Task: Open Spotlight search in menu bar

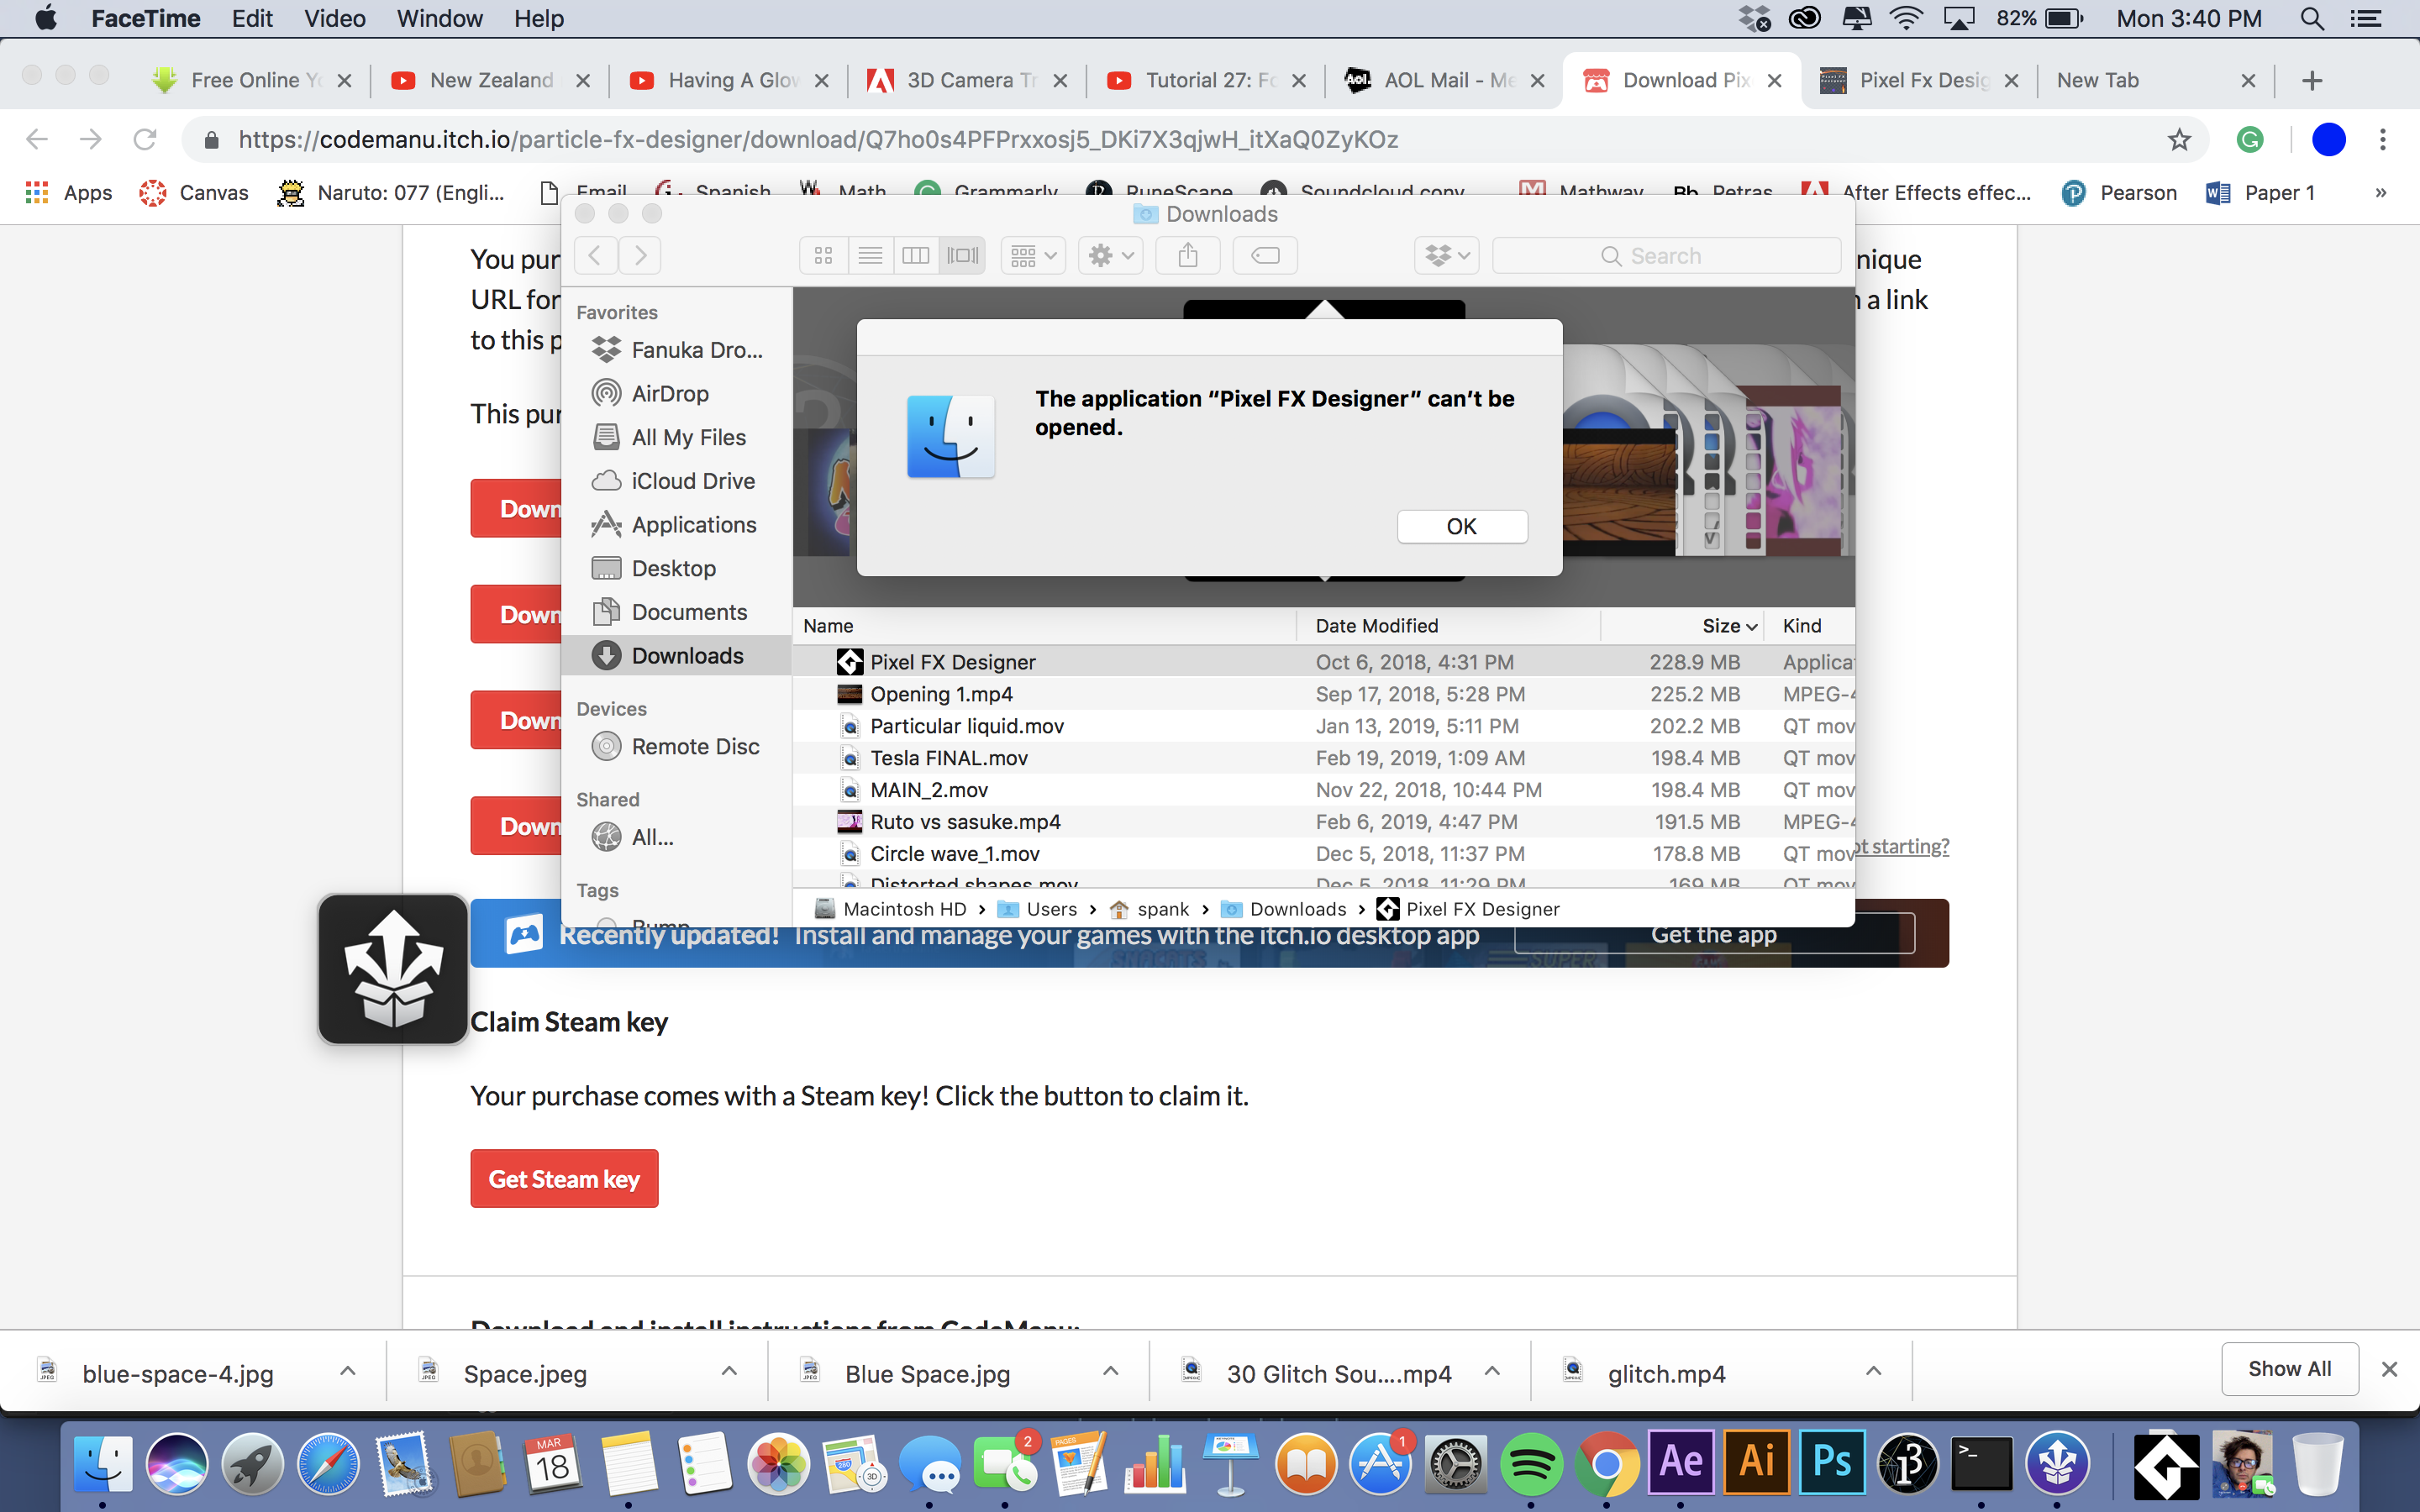Action: coord(2311,19)
